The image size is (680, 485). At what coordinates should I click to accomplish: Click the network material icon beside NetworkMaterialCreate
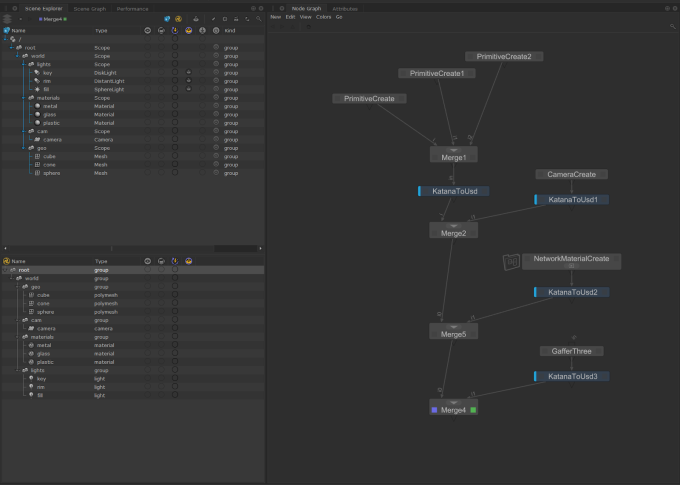pos(510,260)
